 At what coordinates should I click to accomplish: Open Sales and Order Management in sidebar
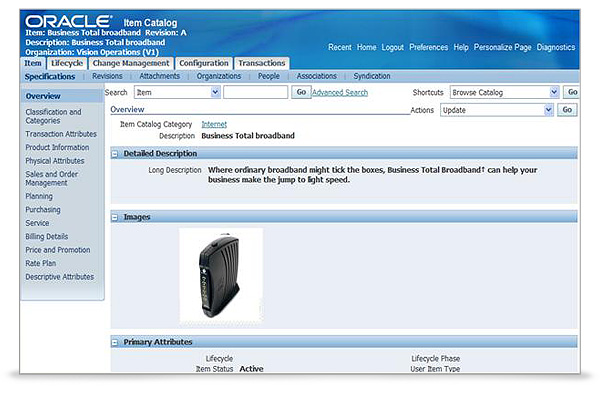(52, 178)
